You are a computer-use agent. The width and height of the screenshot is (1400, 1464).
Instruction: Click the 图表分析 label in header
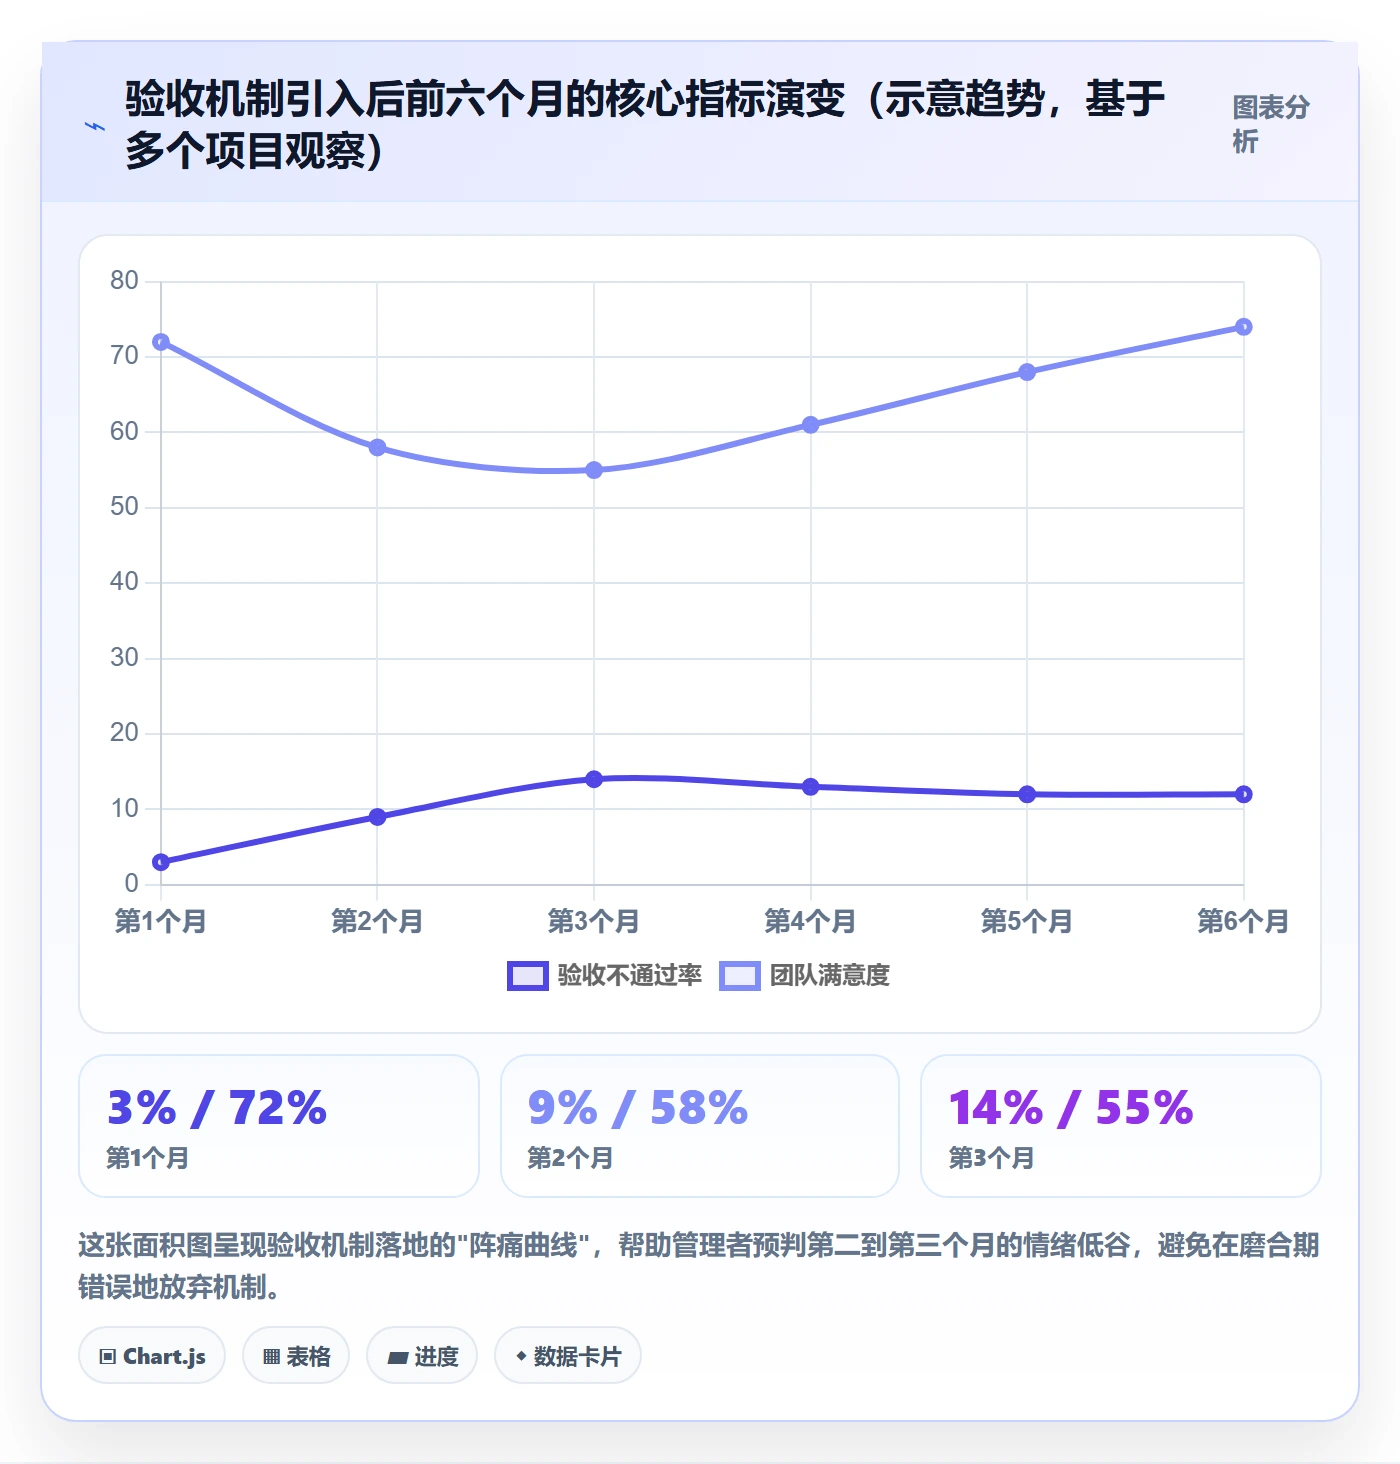(1270, 124)
